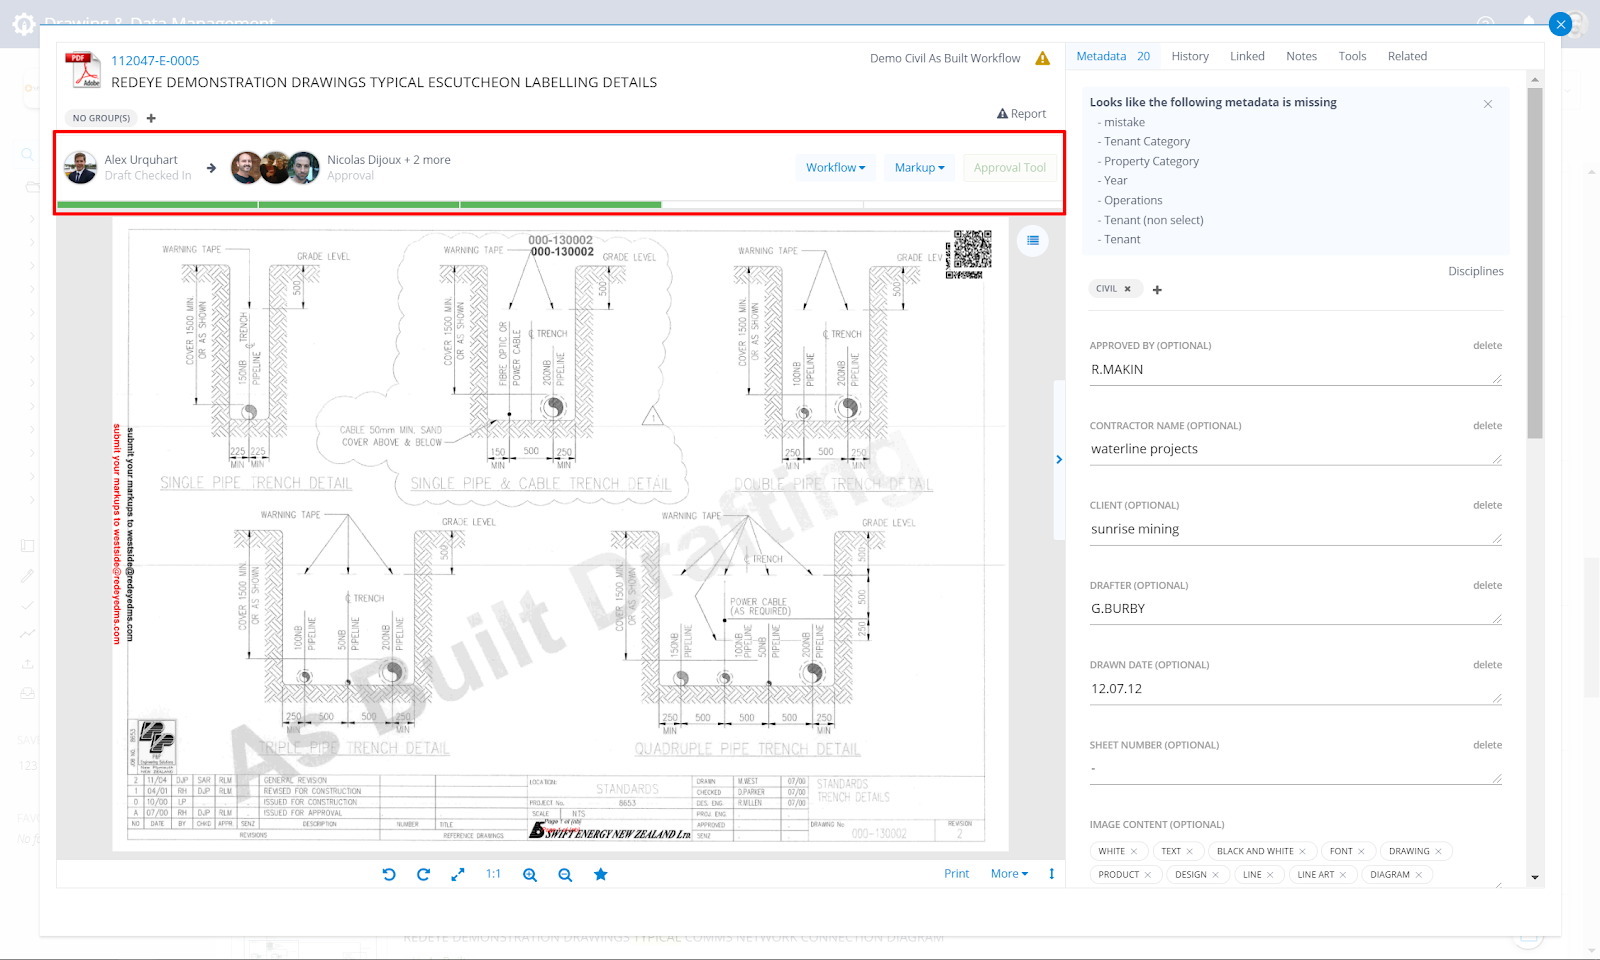Switch to the History tab

tap(1190, 56)
